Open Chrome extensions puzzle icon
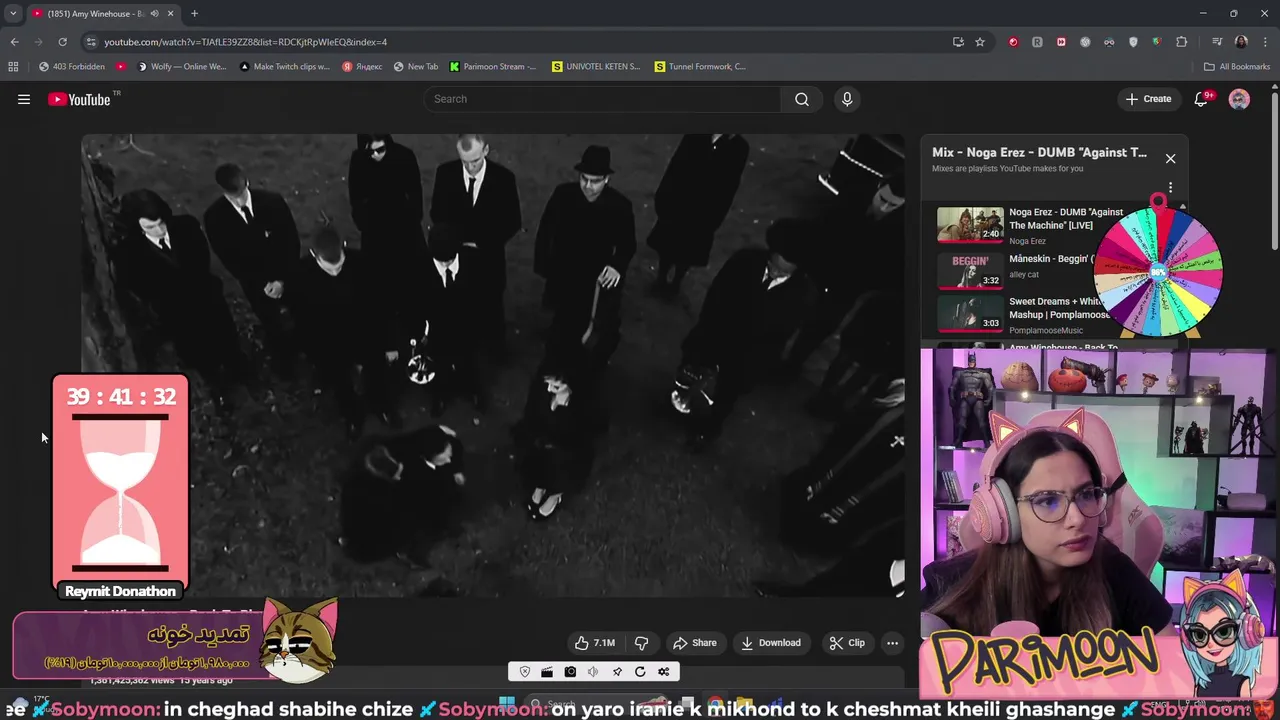Image resolution: width=1280 pixels, height=720 pixels. pos(1181,42)
